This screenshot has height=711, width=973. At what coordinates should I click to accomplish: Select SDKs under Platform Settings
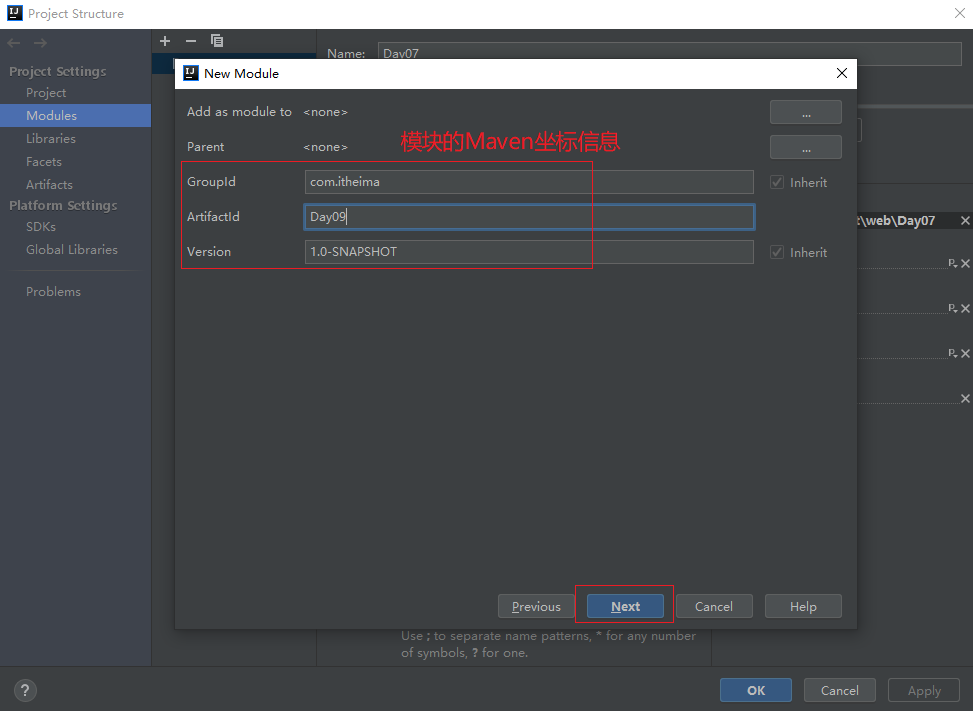coord(41,227)
